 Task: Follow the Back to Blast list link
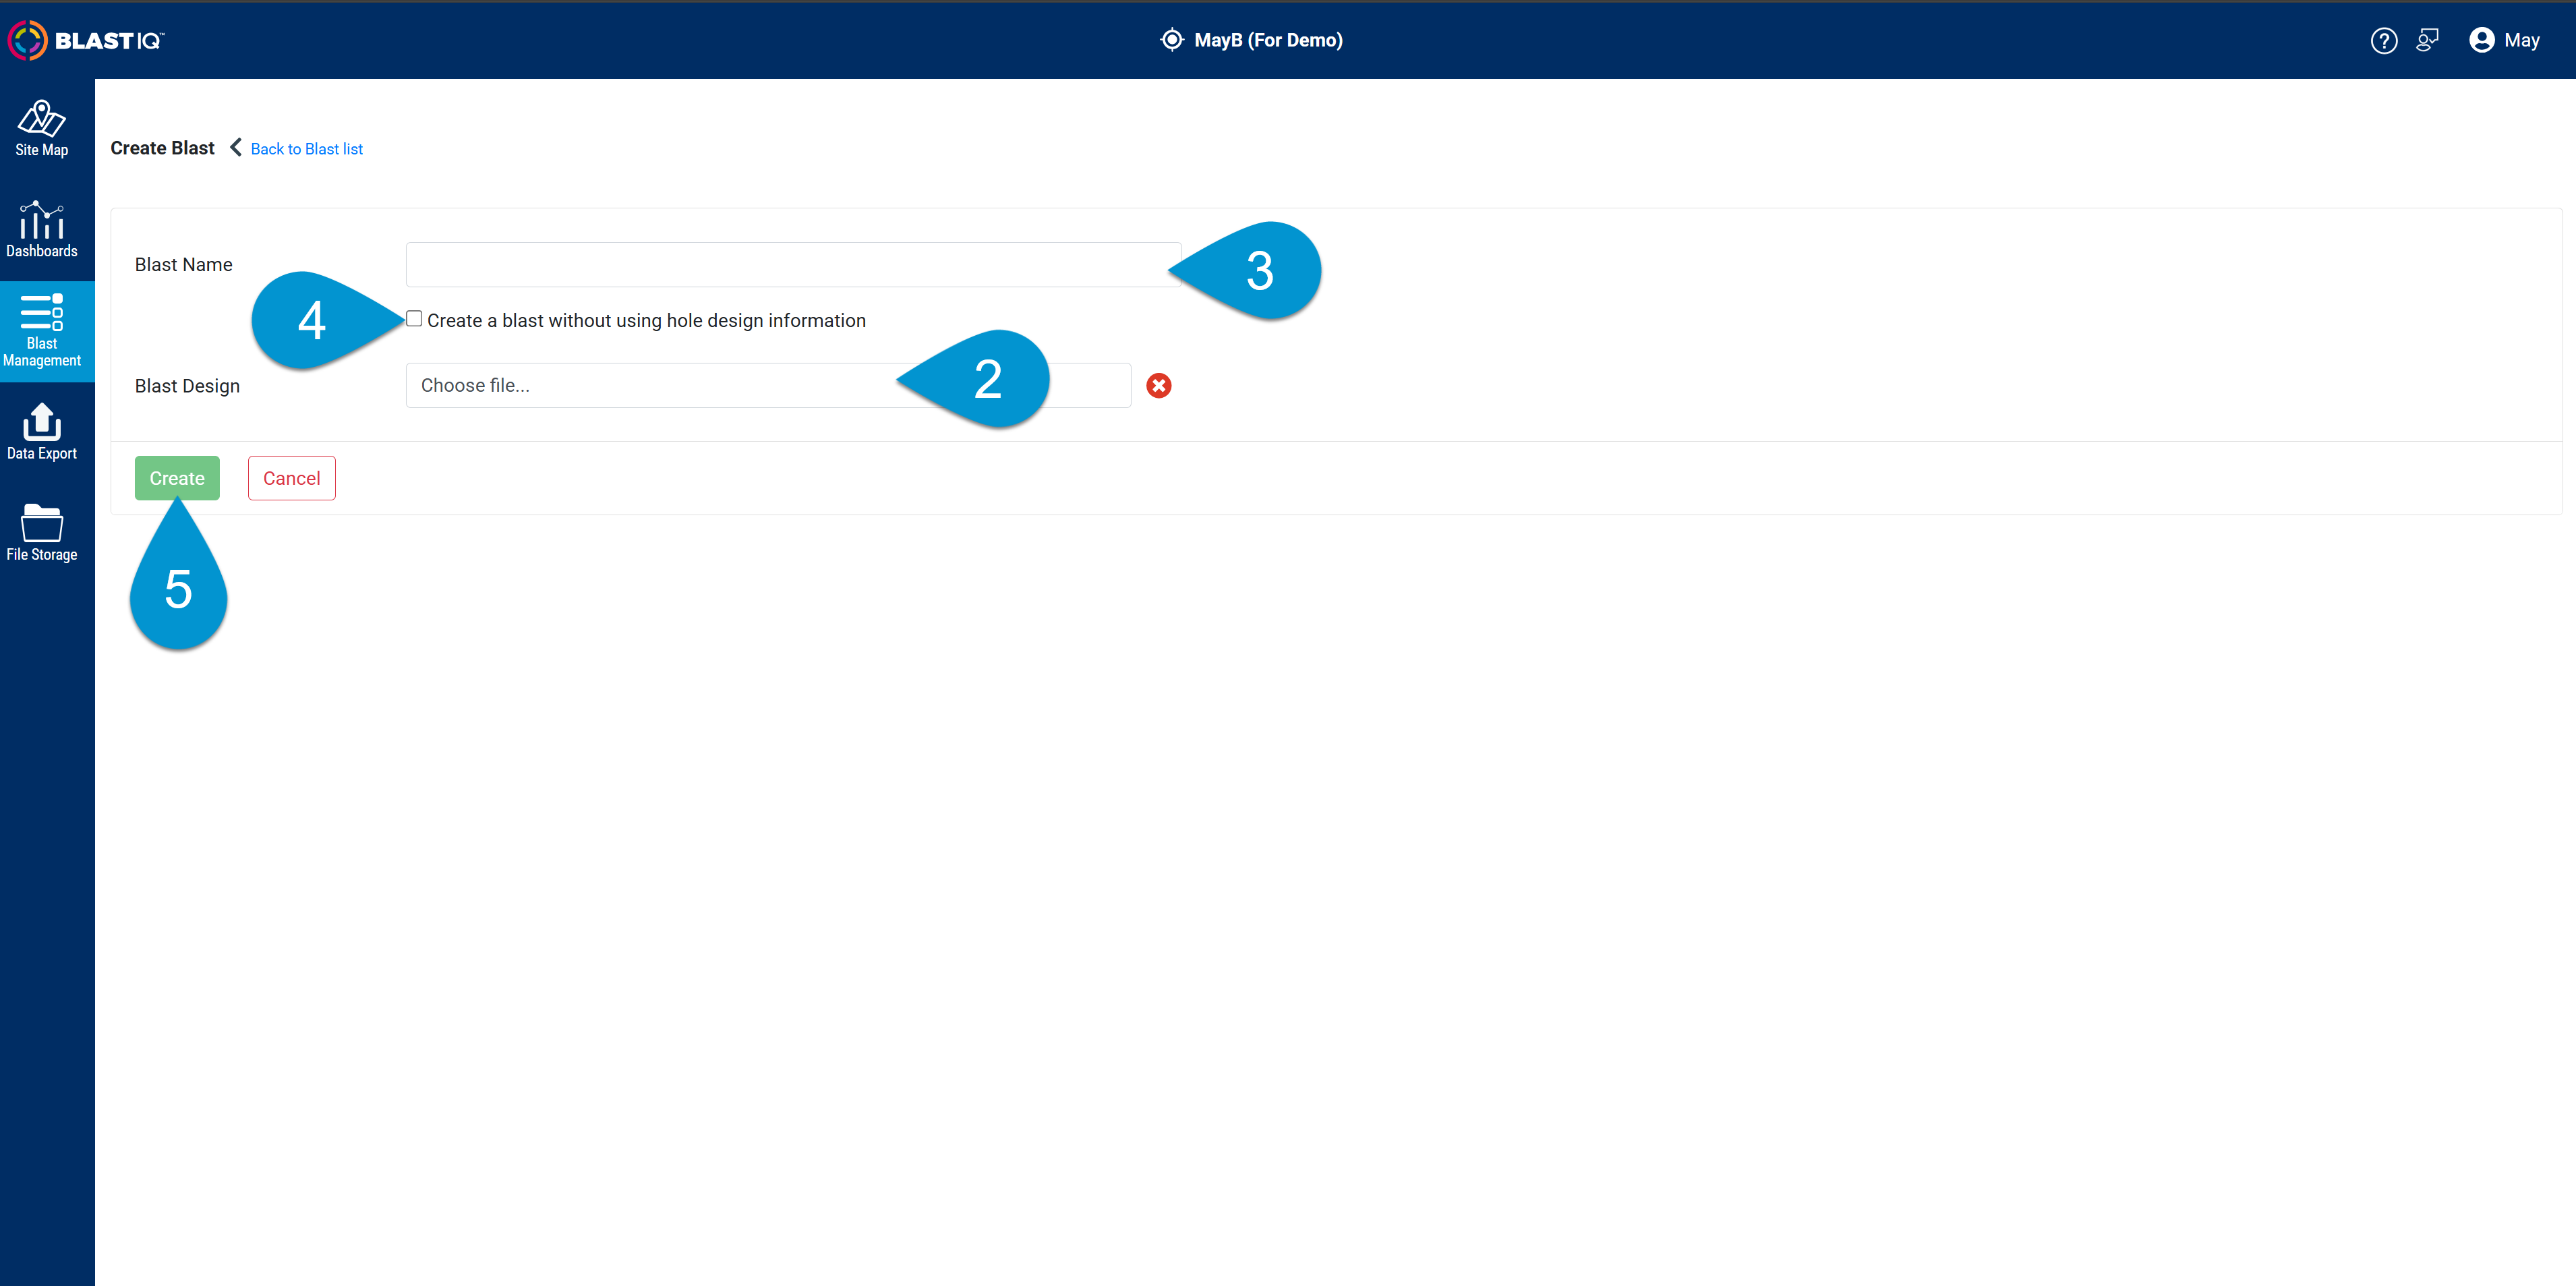(x=306, y=149)
